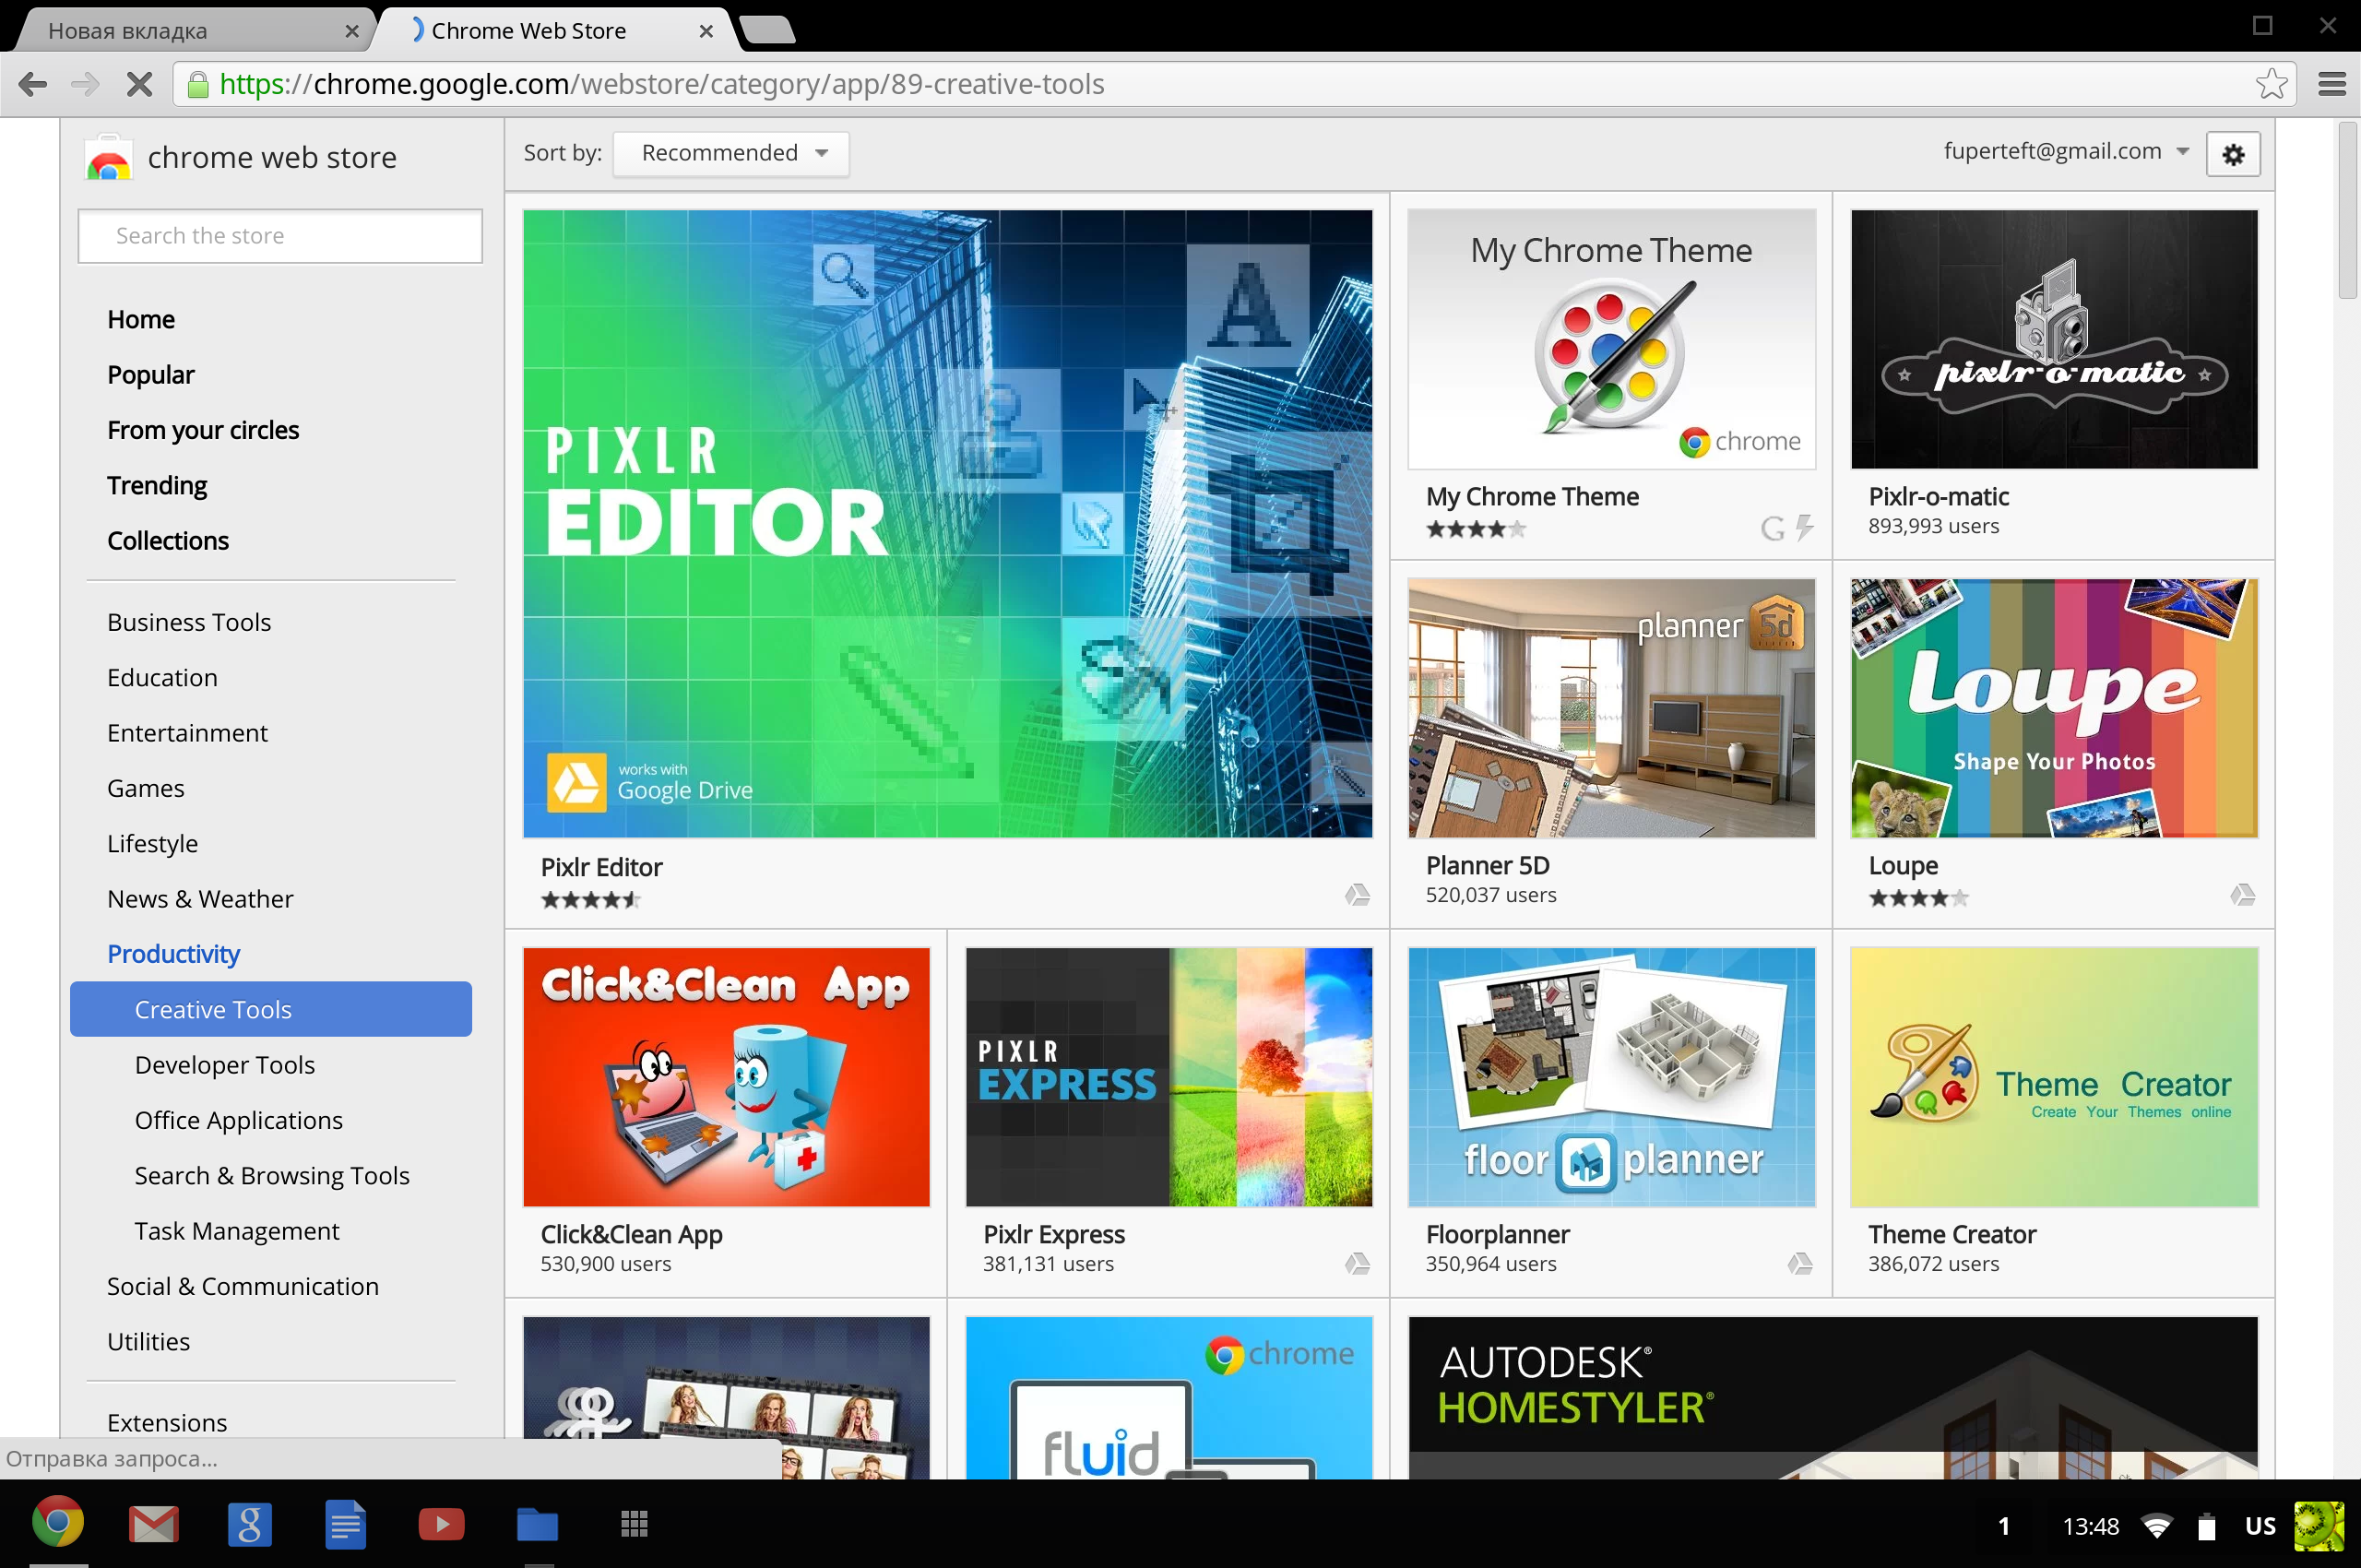Click the Search the store field
2361x1568 pixels.
280,236
